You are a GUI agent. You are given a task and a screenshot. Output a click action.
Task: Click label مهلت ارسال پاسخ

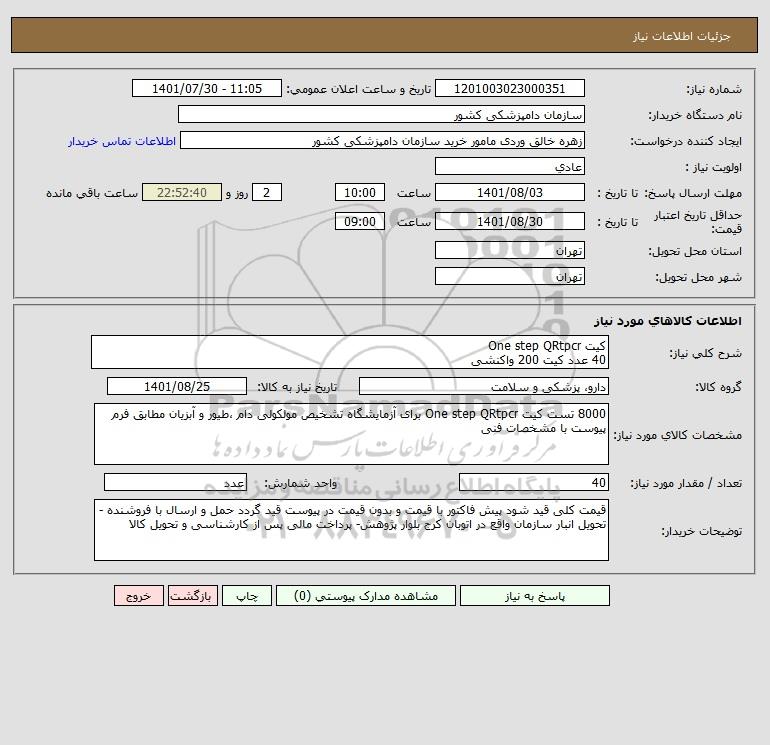tap(692, 193)
